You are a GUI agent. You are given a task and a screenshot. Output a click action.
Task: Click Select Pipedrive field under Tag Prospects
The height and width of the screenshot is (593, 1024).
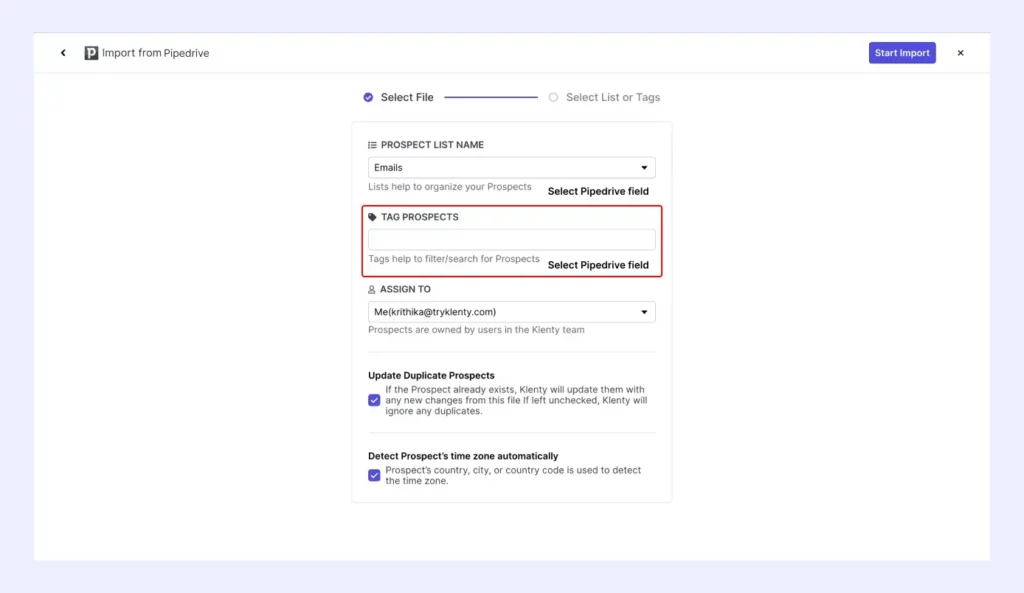[x=598, y=265]
